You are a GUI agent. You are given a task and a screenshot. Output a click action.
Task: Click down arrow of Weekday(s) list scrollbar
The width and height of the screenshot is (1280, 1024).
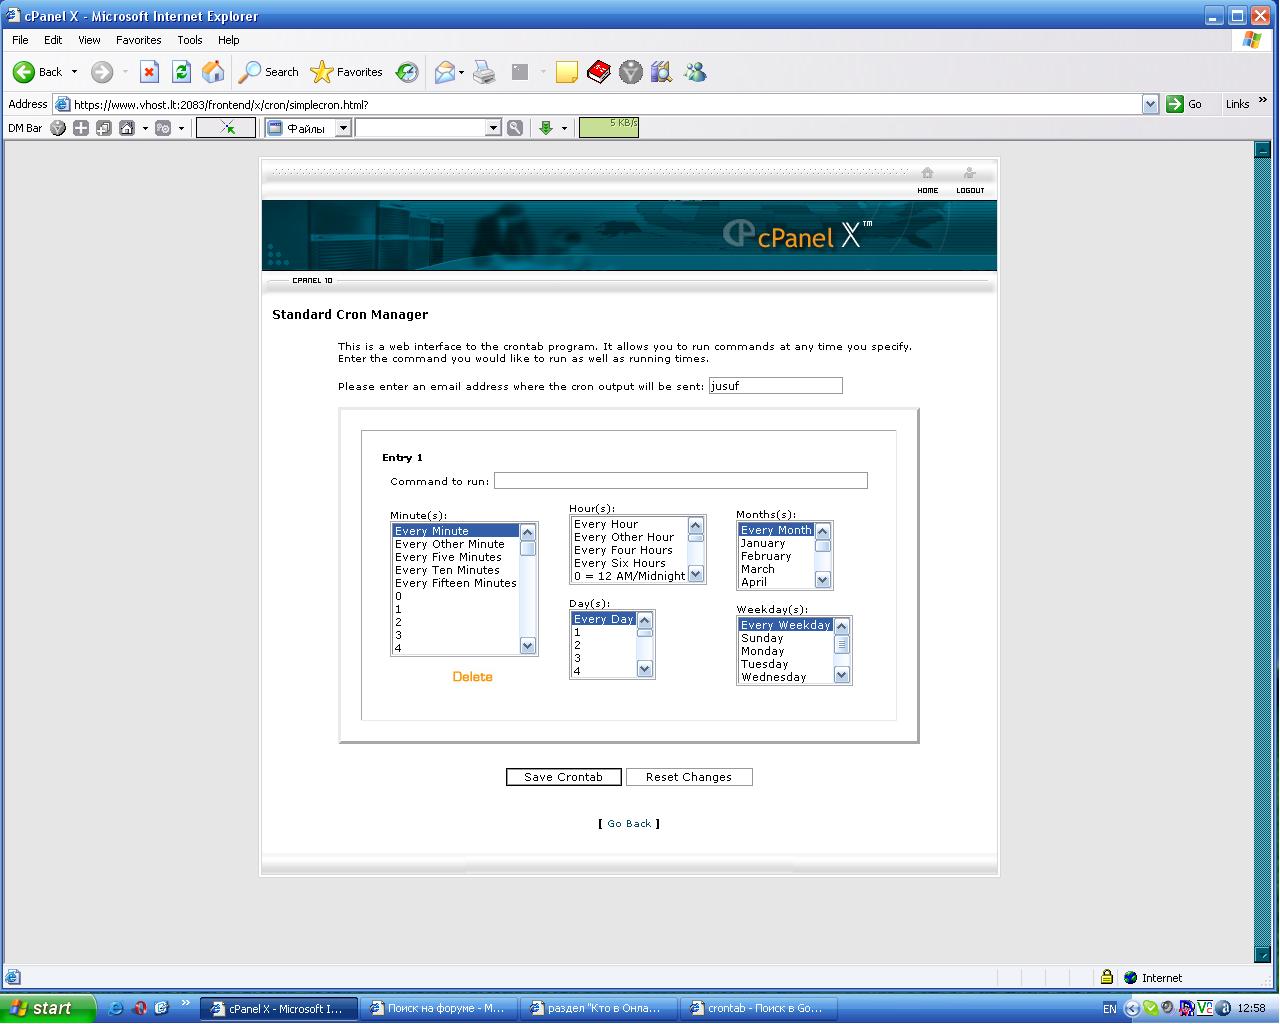tap(842, 675)
